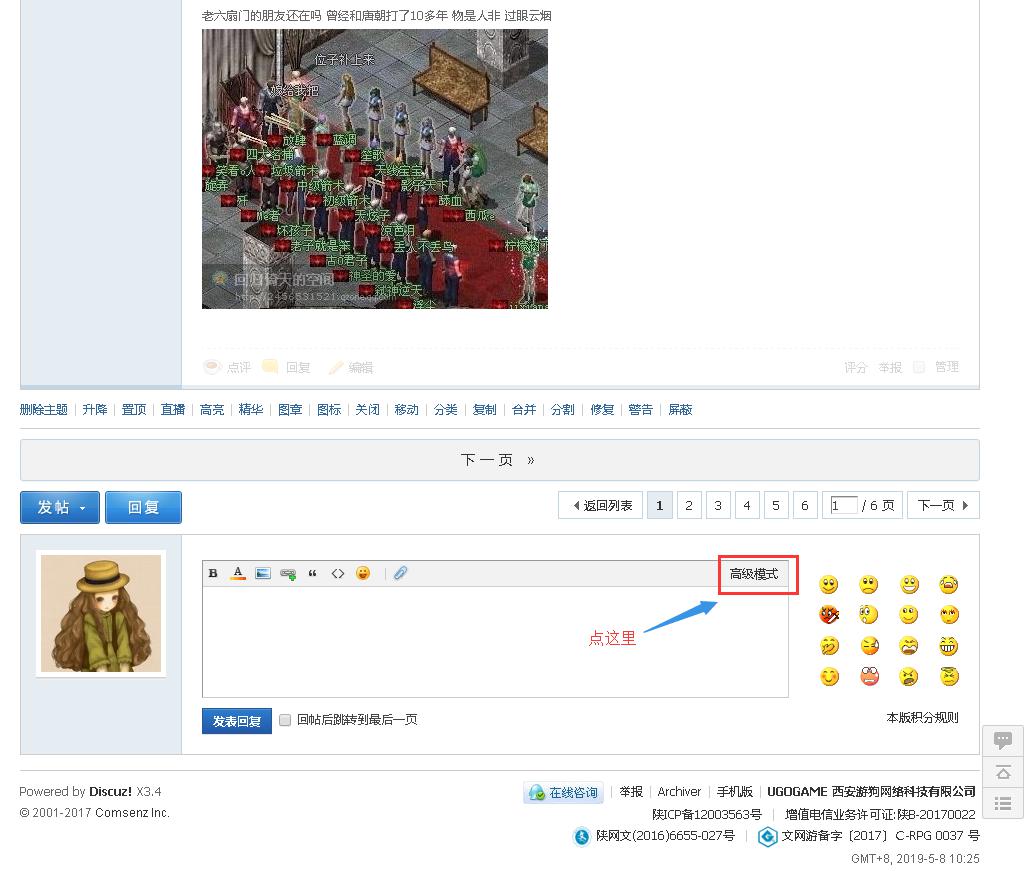Screen dimensions: 1032x871
Task: Click 陕网文 license badge icon in footer
Action: pyautogui.click(x=582, y=836)
